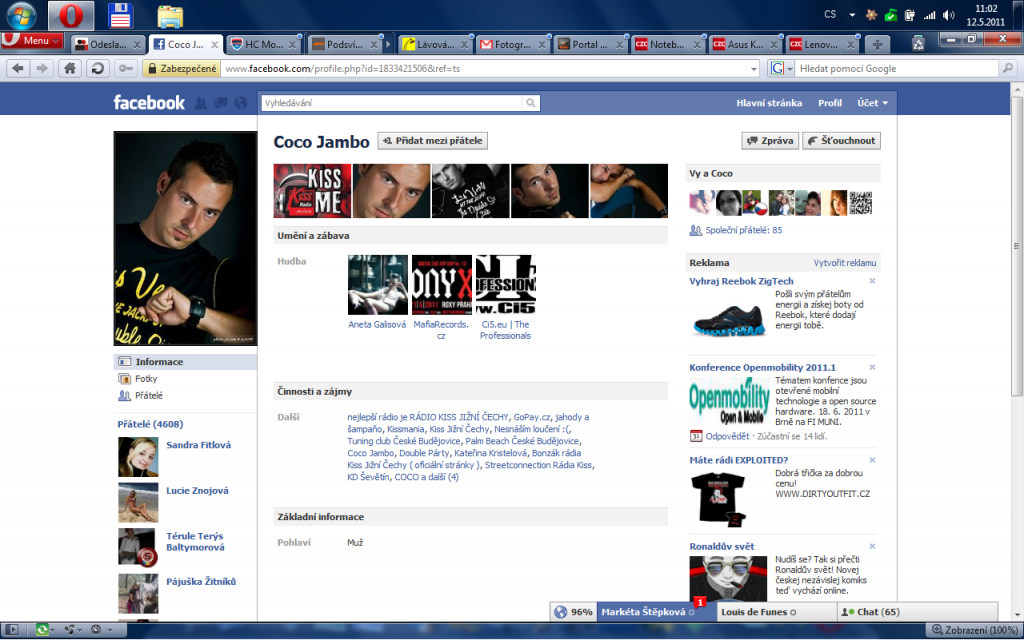Click the browser Back arrow
This screenshot has height=640, width=1024.
coord(18,68)
